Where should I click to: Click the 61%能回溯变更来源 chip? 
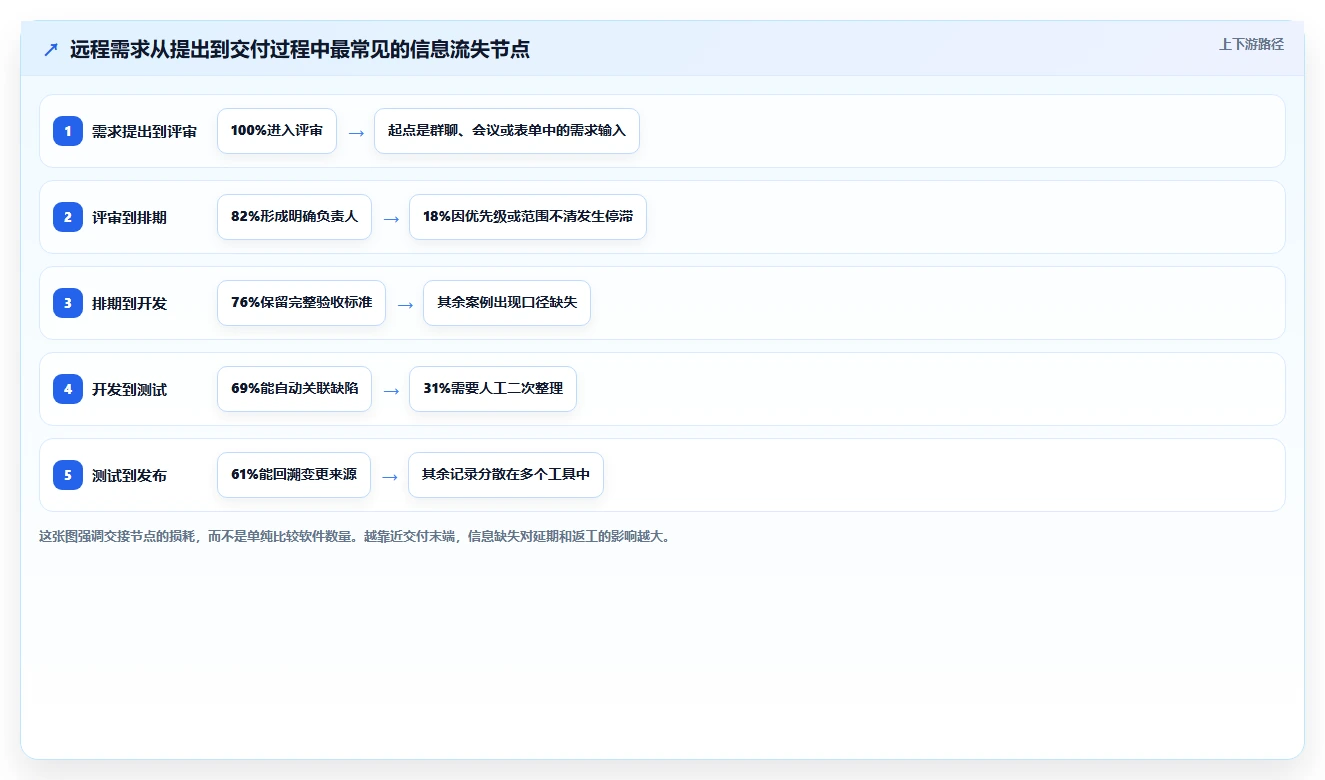pos(294,475)
